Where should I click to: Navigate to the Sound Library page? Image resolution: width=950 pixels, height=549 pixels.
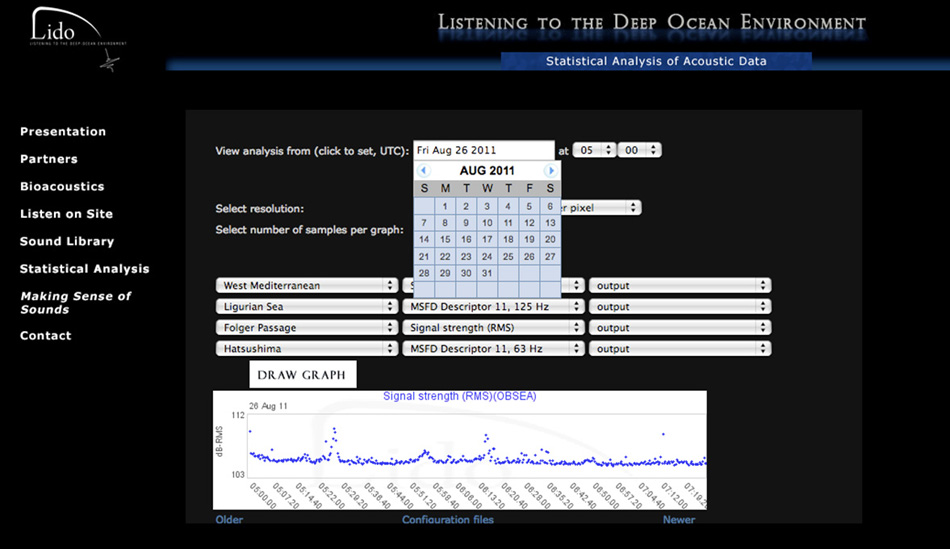tap(67, 242)
